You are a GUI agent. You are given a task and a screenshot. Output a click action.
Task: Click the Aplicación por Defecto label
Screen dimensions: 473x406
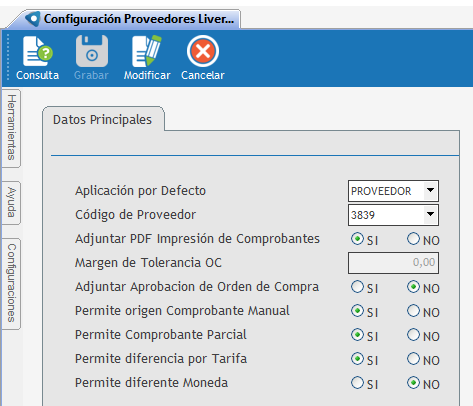140,191
